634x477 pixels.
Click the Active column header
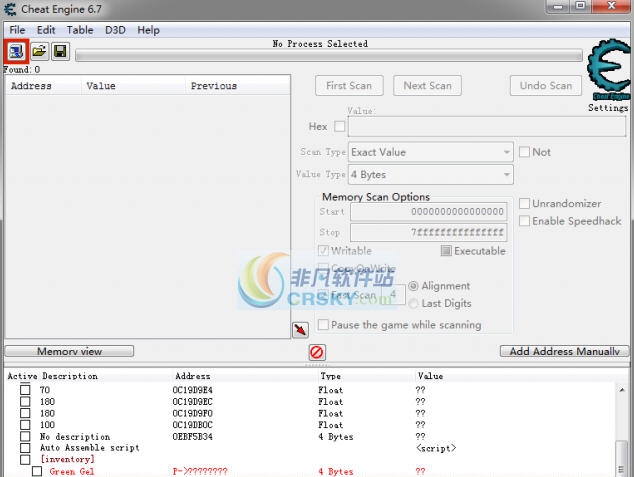22,376
